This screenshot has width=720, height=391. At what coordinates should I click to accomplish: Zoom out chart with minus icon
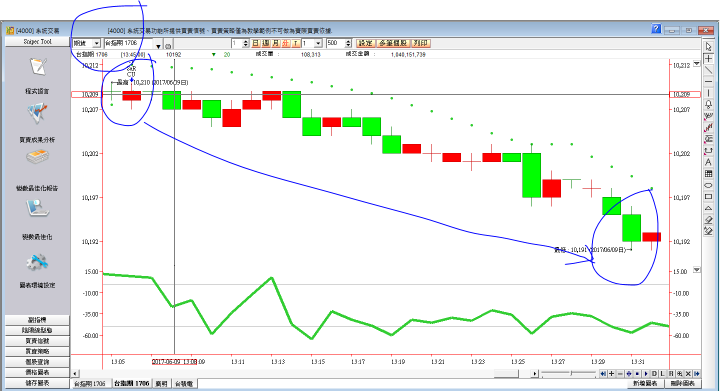click(x=620, y=374)
